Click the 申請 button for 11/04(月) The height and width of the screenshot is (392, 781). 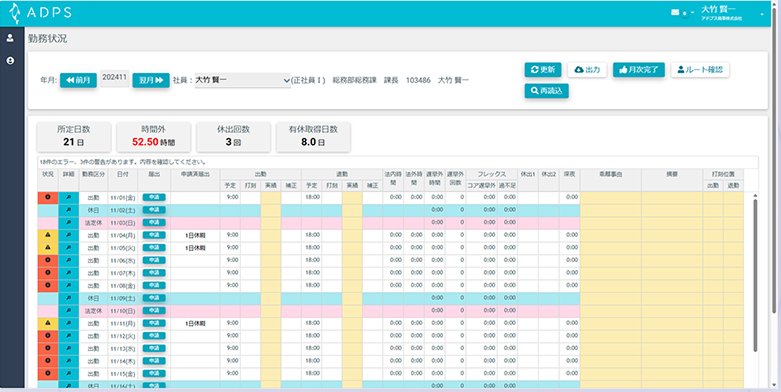pyautogui.click(x=154, y=235)
